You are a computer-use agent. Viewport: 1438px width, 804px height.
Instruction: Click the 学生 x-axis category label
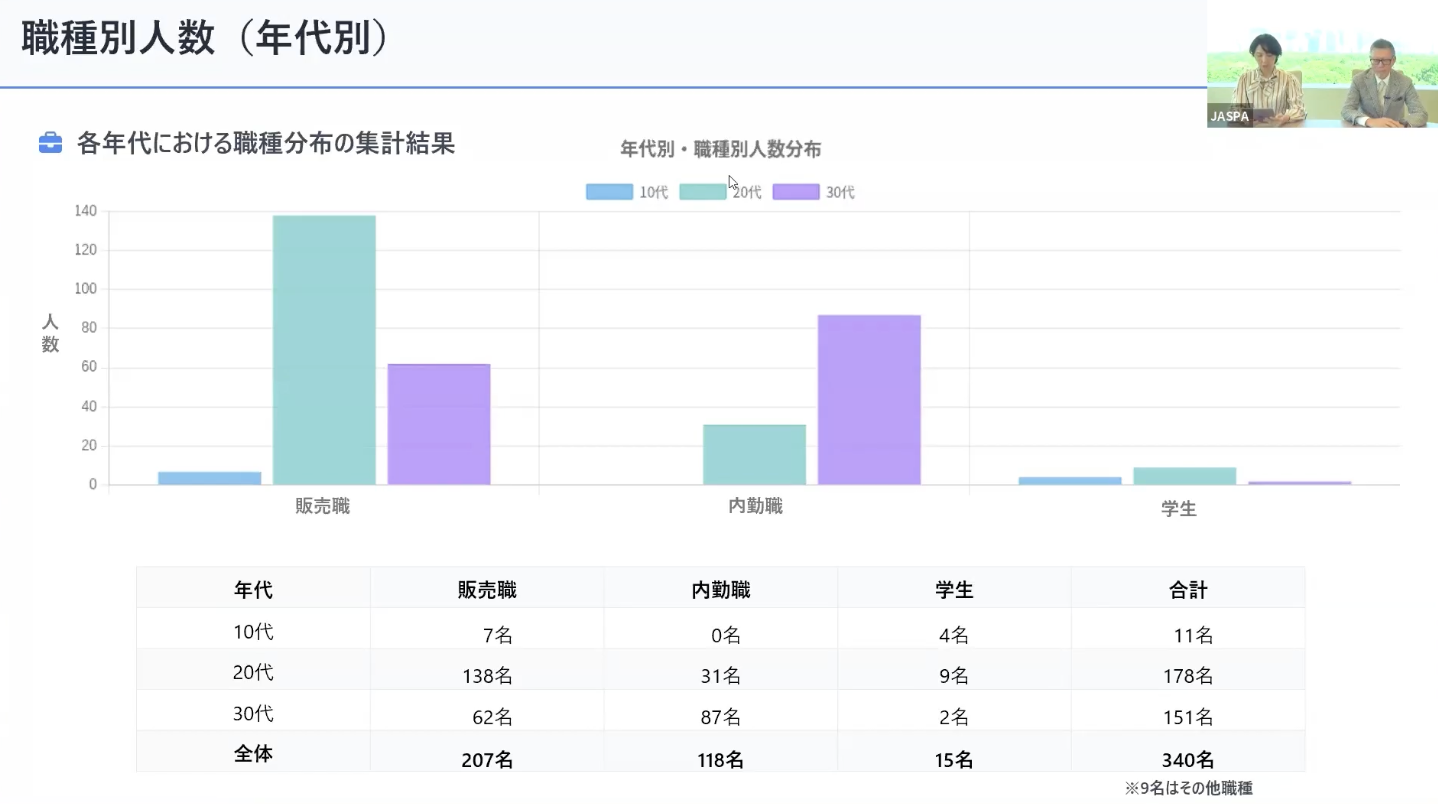(1179, 508)
